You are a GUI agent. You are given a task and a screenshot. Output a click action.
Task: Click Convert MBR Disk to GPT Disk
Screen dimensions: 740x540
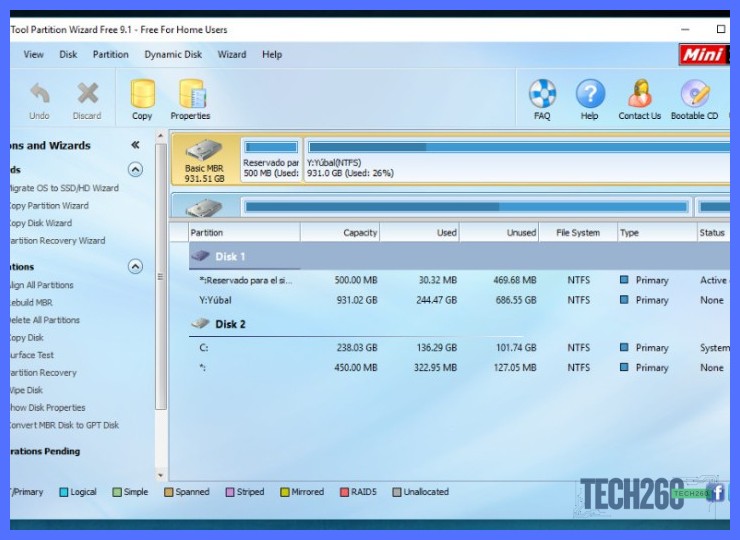(x=65, y=425)
